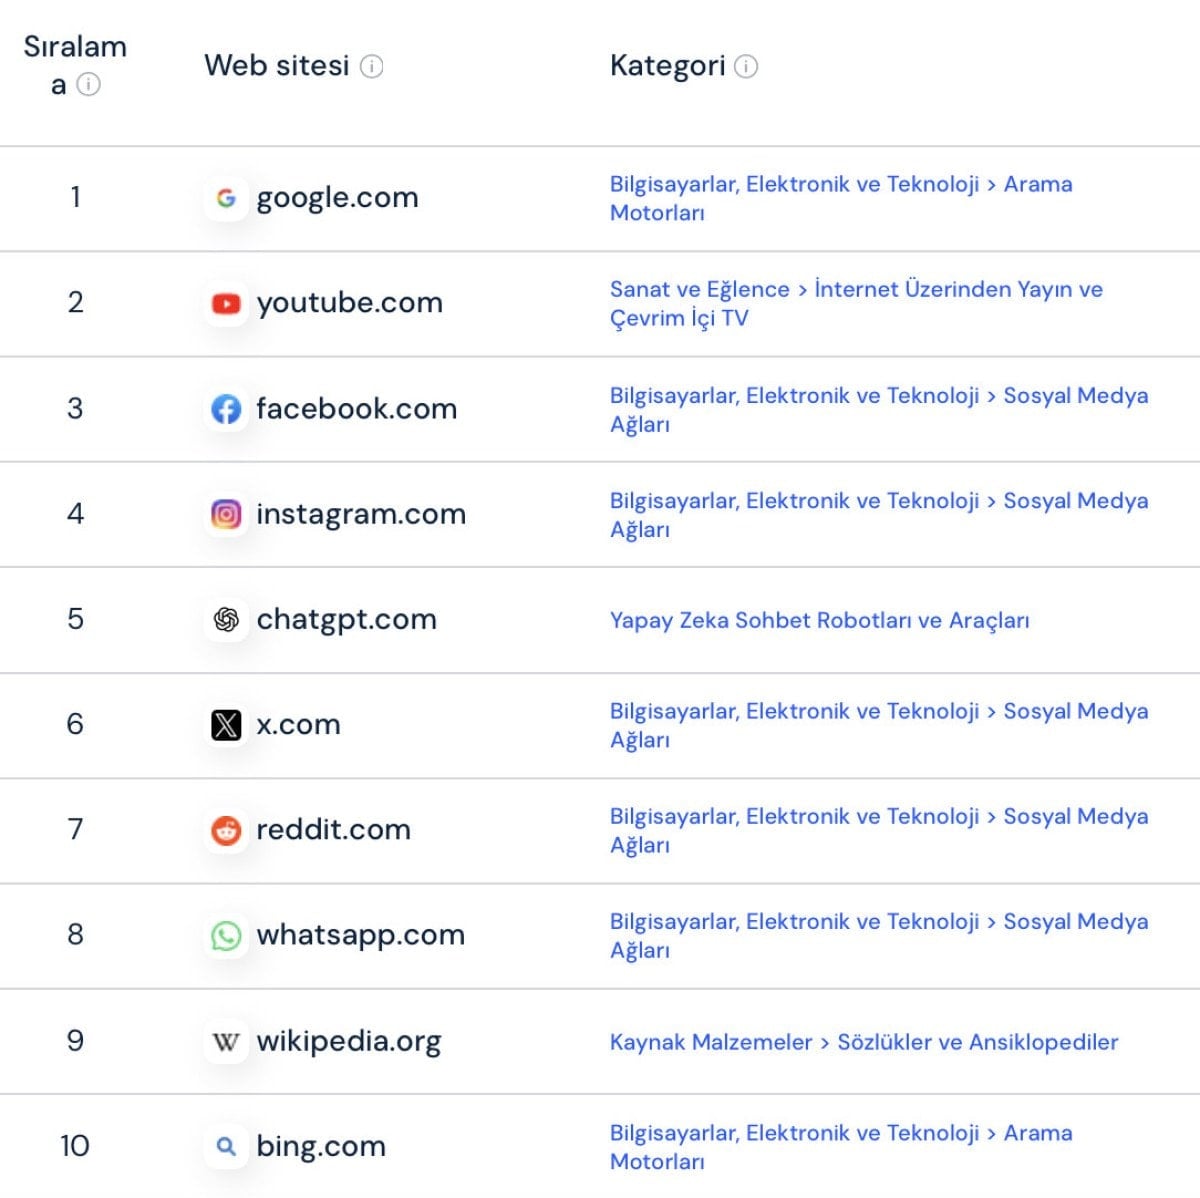This screenshot has width=1200, height=1198.
Task: Click the Reddit mascot icon
Action: [226, 830]
